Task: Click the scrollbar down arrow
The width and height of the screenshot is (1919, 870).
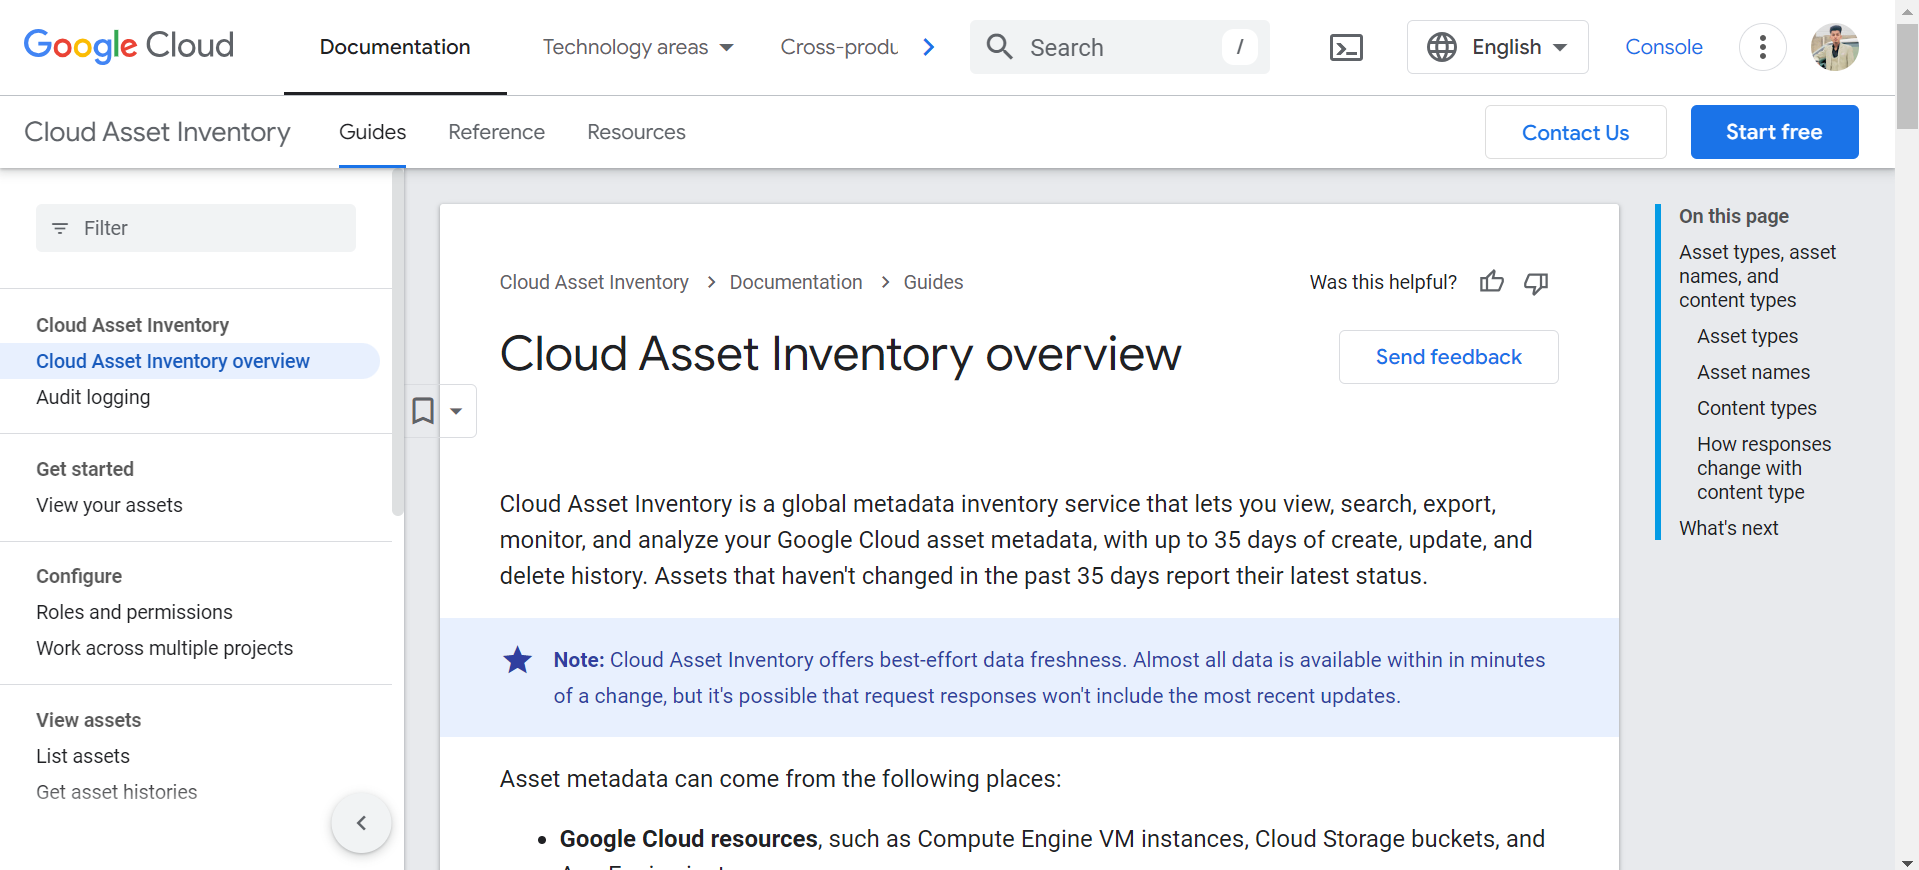Action: pyautogui.click(x=1907, y=861)
